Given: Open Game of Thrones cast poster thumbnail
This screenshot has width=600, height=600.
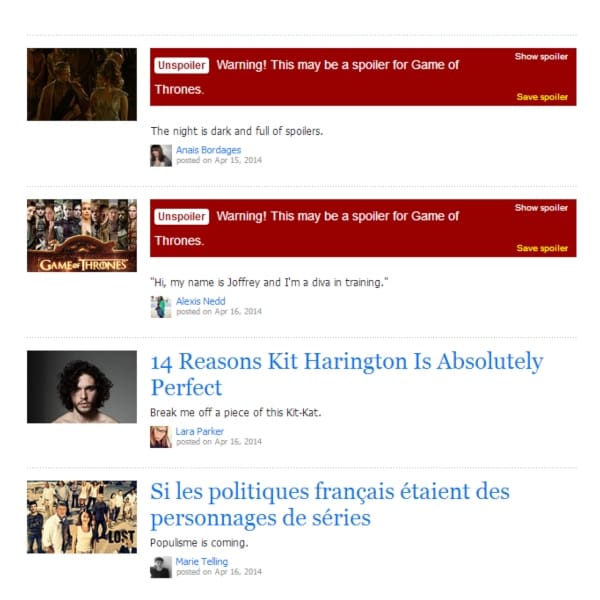Looking at the screenshot, I should (82, 236).
